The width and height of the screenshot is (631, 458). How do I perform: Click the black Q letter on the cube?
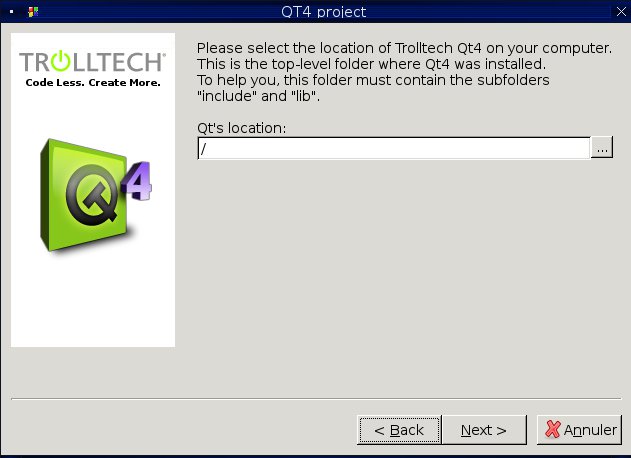93,195
